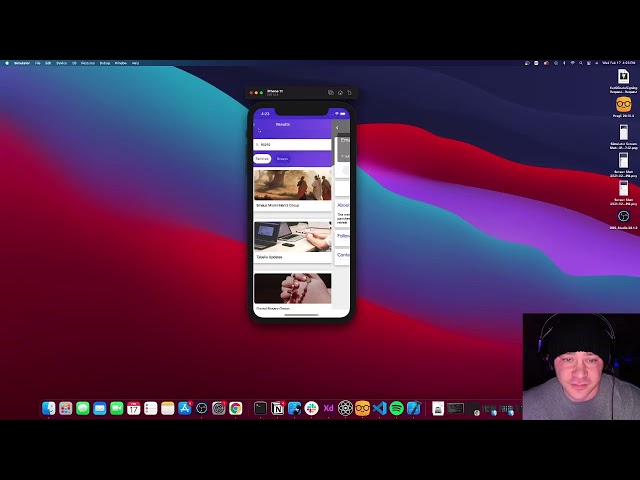Screen dimensions: 640x480
Task: Open the rosary image result card
Action: (x=292, y=288)
